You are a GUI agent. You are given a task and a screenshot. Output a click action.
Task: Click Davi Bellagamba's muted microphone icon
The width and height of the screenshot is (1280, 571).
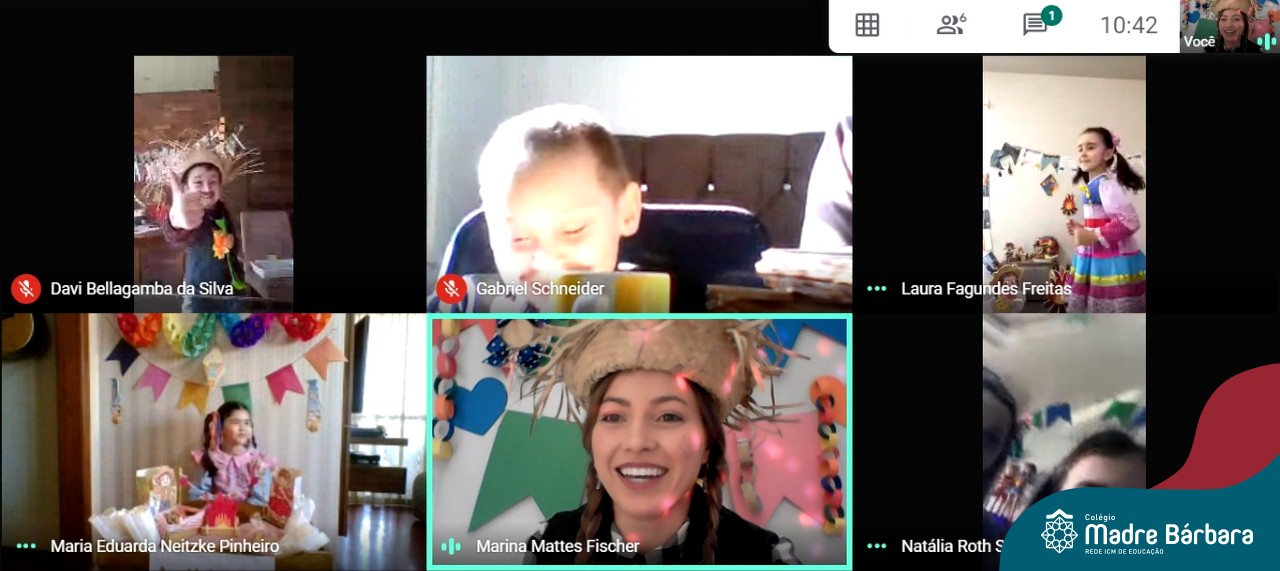26,289
